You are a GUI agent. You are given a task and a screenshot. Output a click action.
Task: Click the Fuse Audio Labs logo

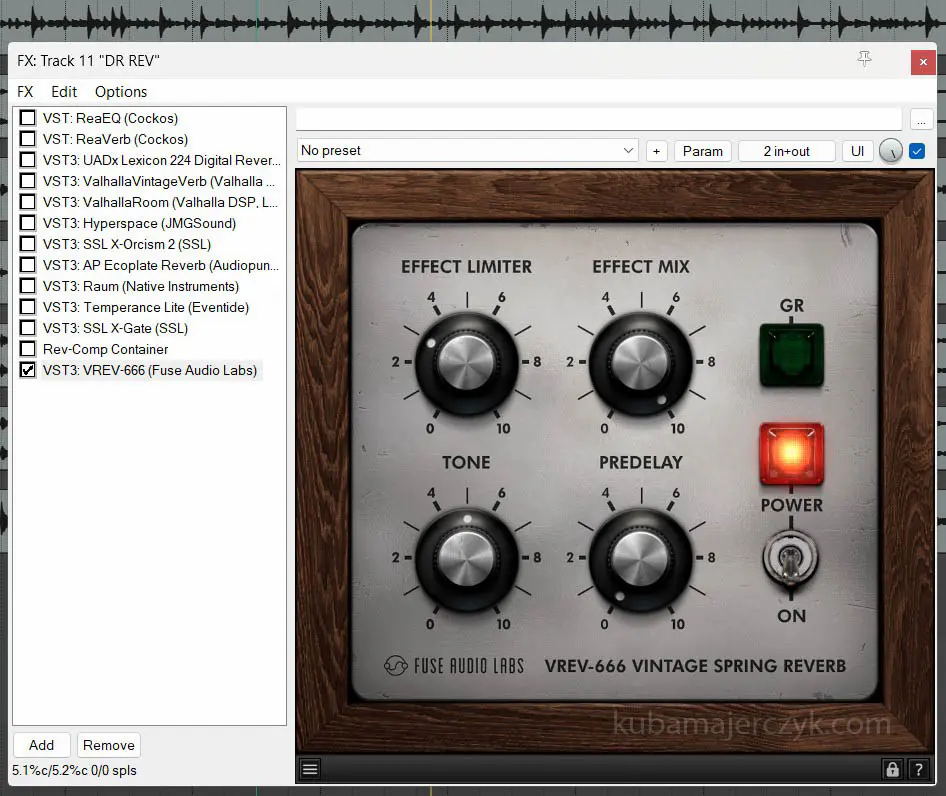(x=454, y=666)
